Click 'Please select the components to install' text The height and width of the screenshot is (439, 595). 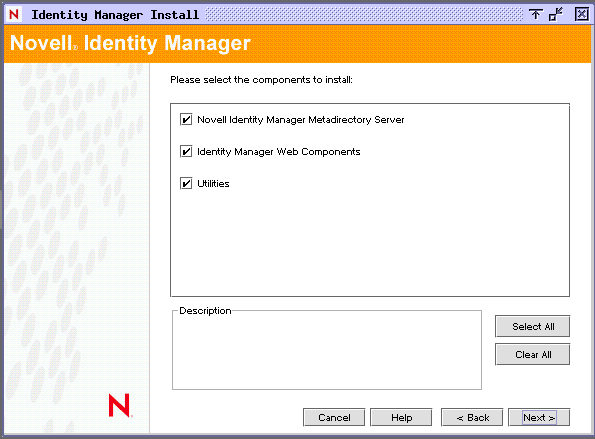261,80
